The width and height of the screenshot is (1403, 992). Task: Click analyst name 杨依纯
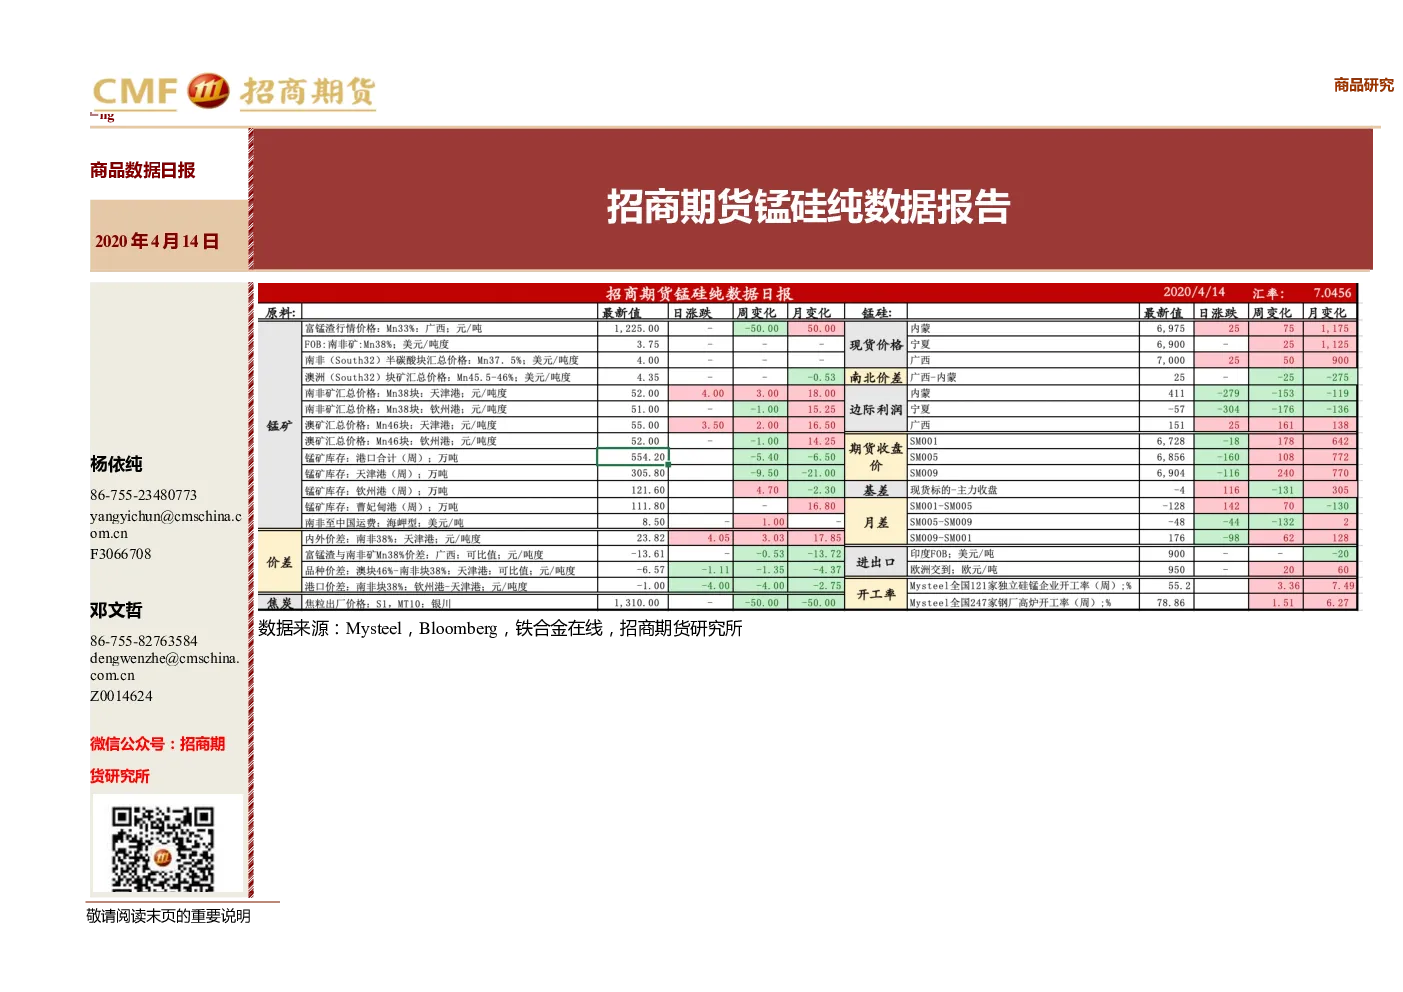pyautogui.click(x=116, y=464)
